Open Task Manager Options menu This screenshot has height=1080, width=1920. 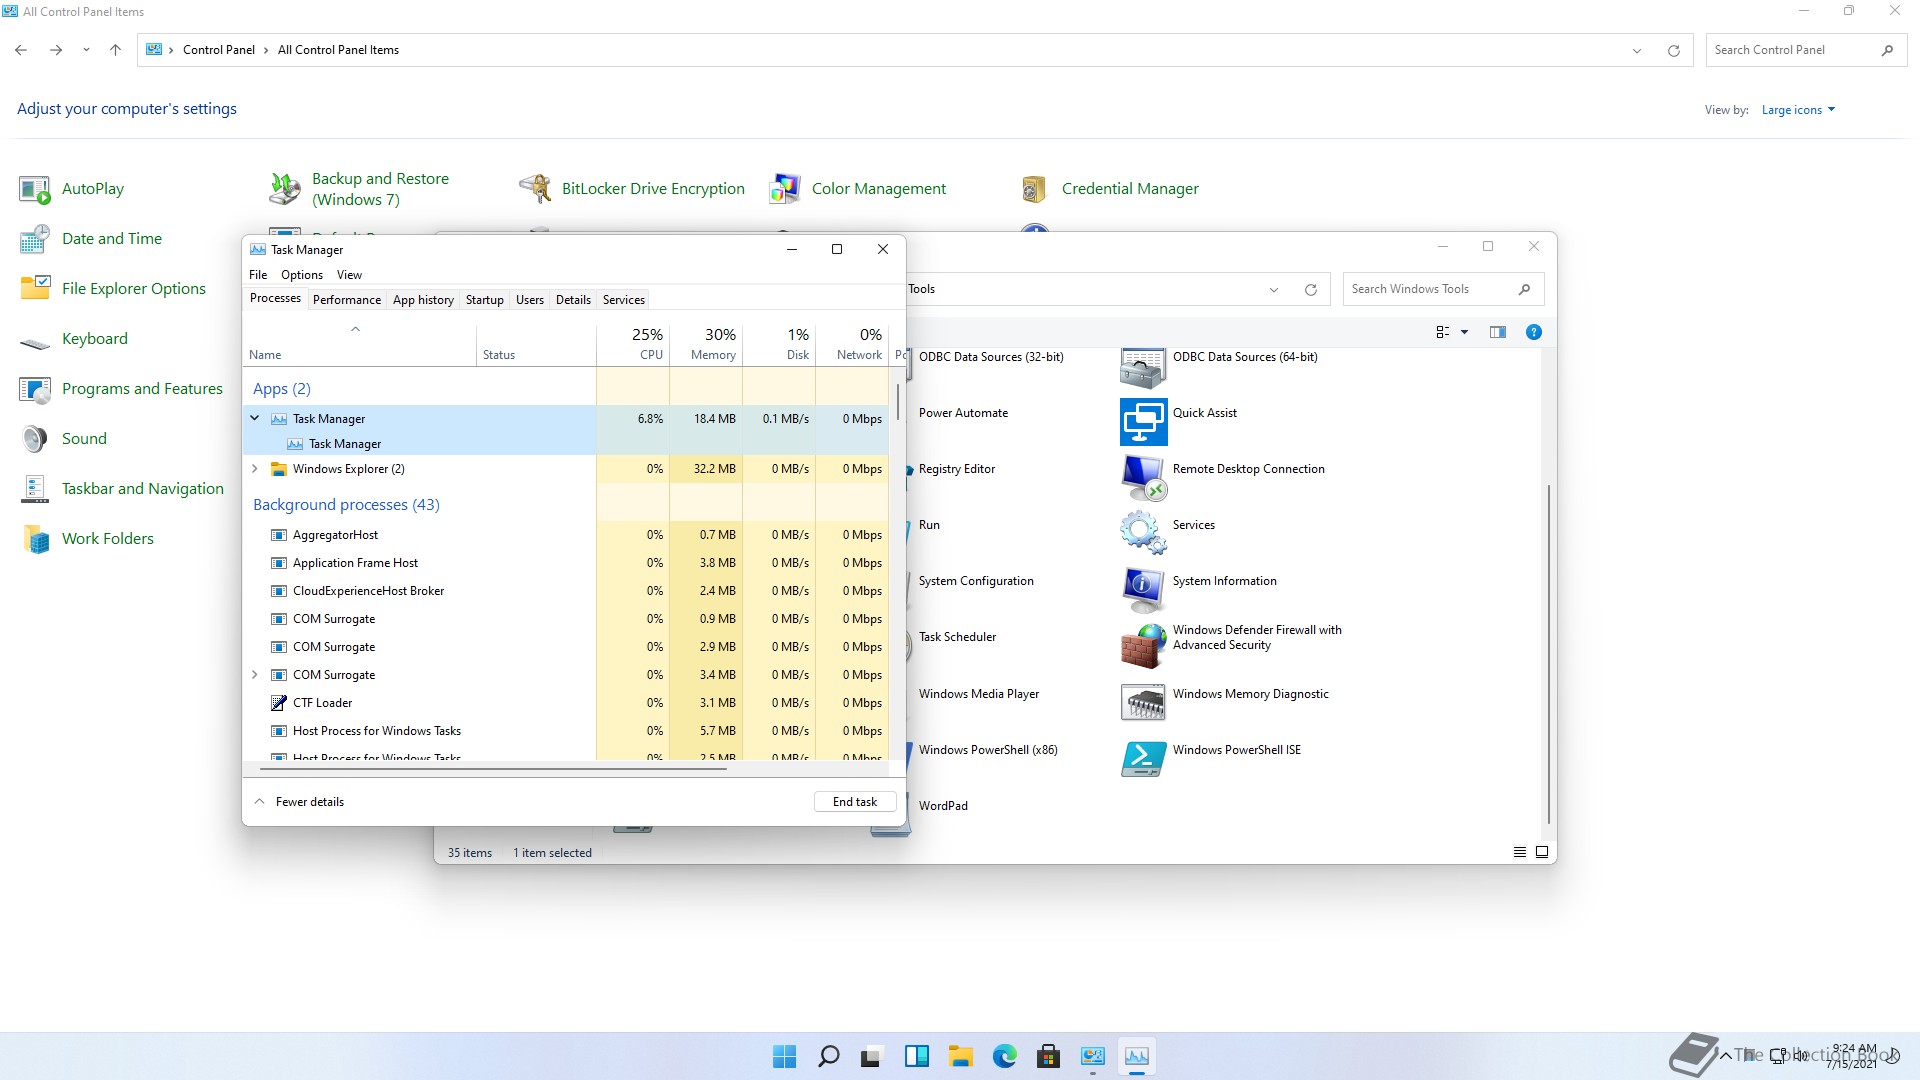point(302,275)
